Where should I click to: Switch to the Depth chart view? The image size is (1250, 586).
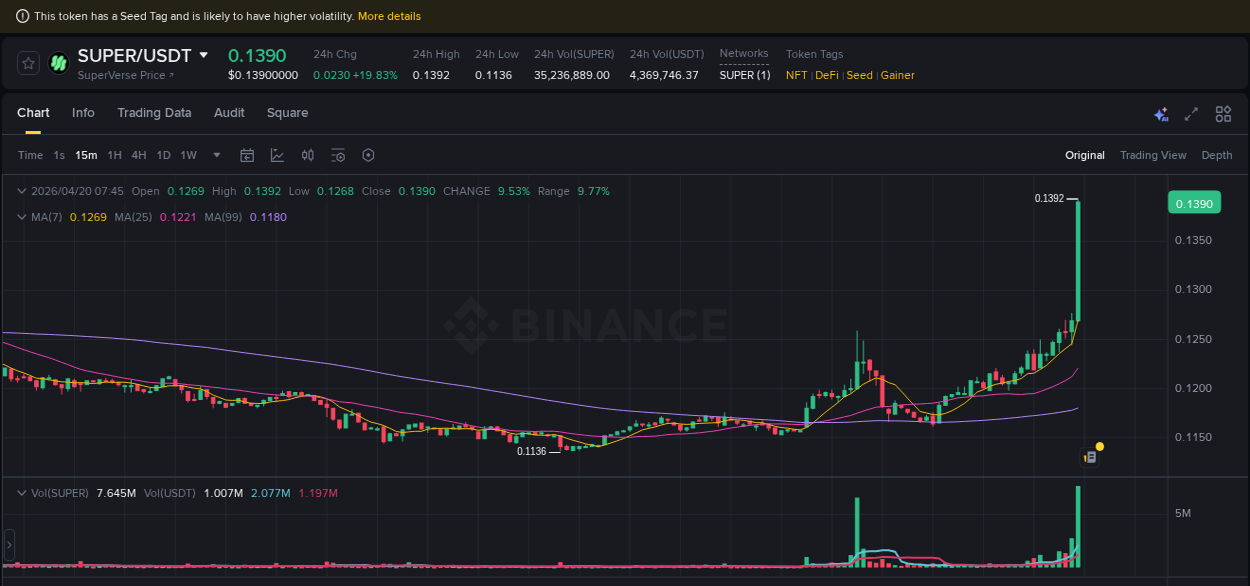click(1217, 155)
